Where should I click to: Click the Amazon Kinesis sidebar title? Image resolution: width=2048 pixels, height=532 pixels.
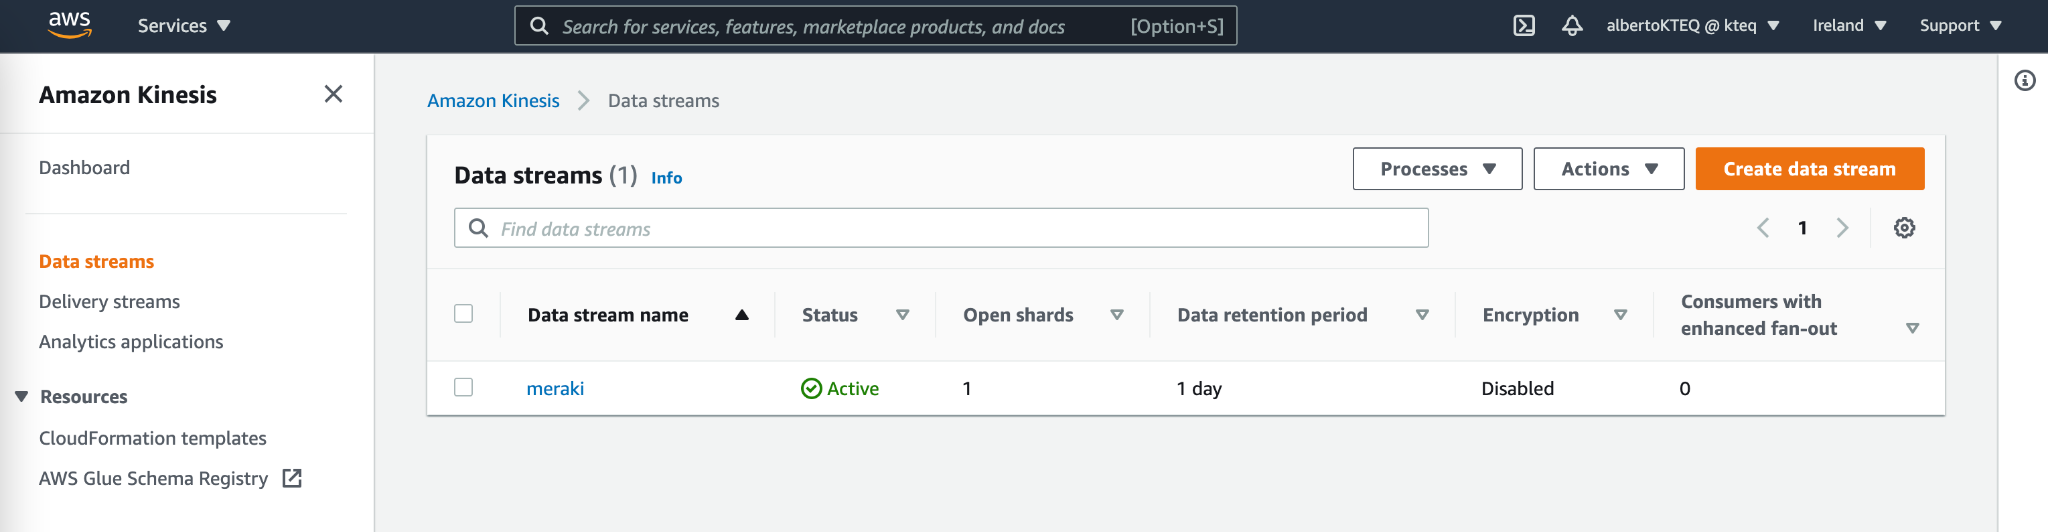128,95
